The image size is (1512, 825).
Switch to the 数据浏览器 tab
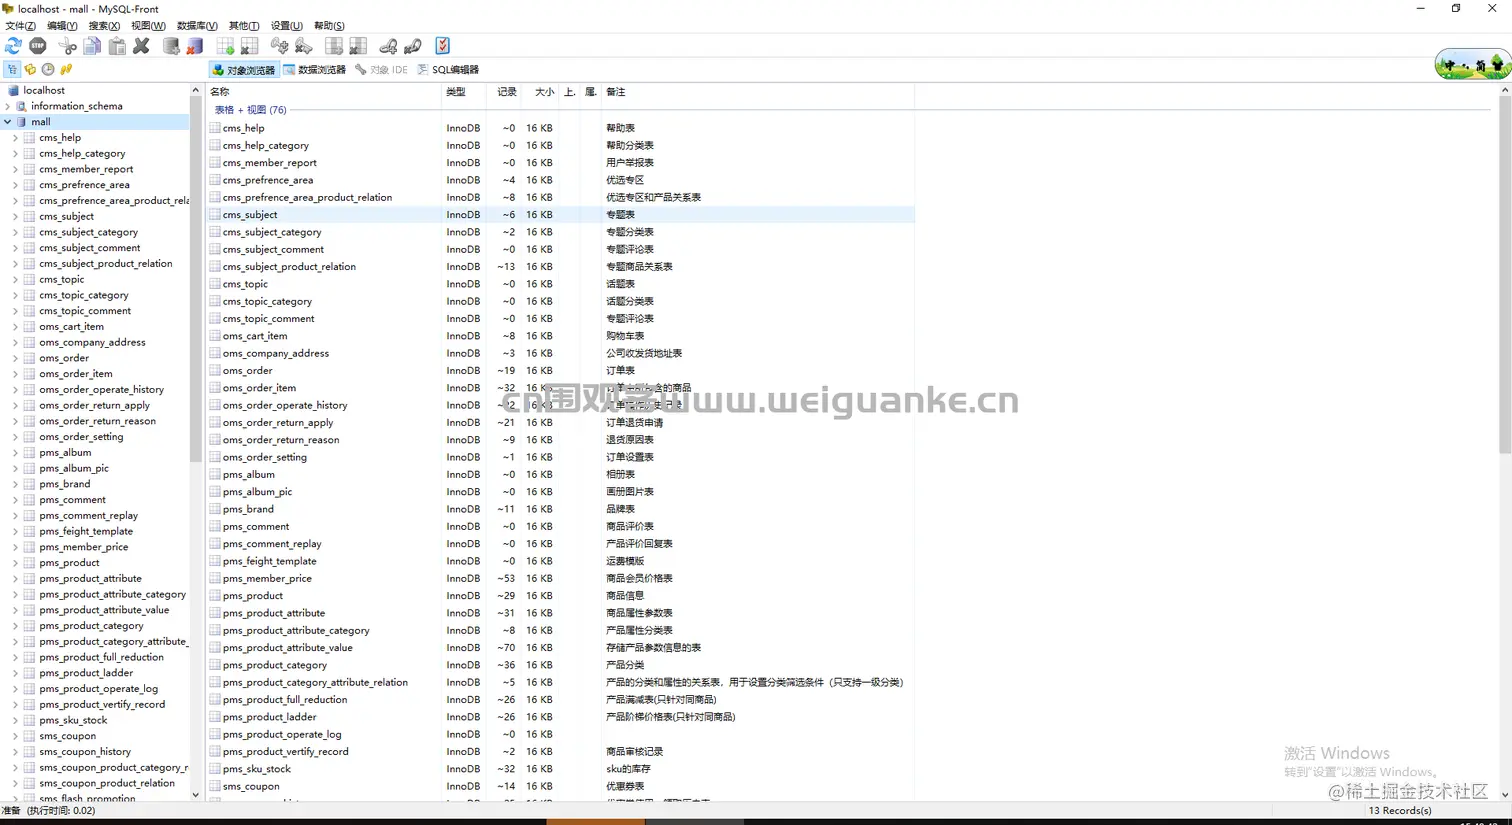click(x=314, y=70)
